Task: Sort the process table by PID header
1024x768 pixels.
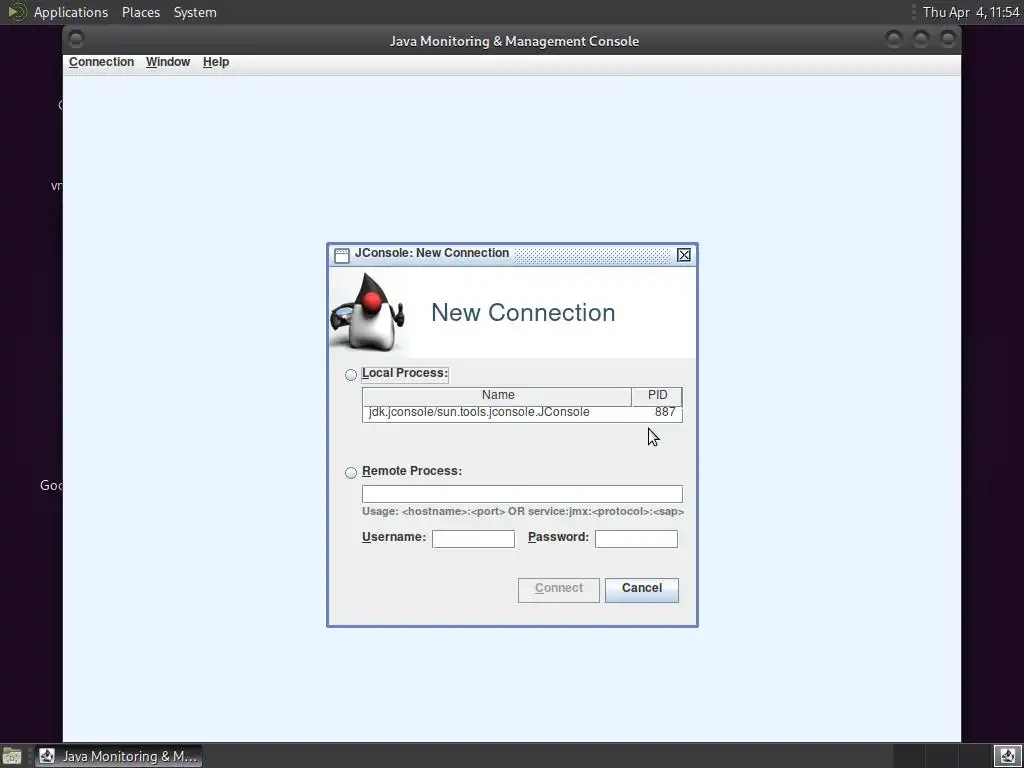Action: coord(657,396)
